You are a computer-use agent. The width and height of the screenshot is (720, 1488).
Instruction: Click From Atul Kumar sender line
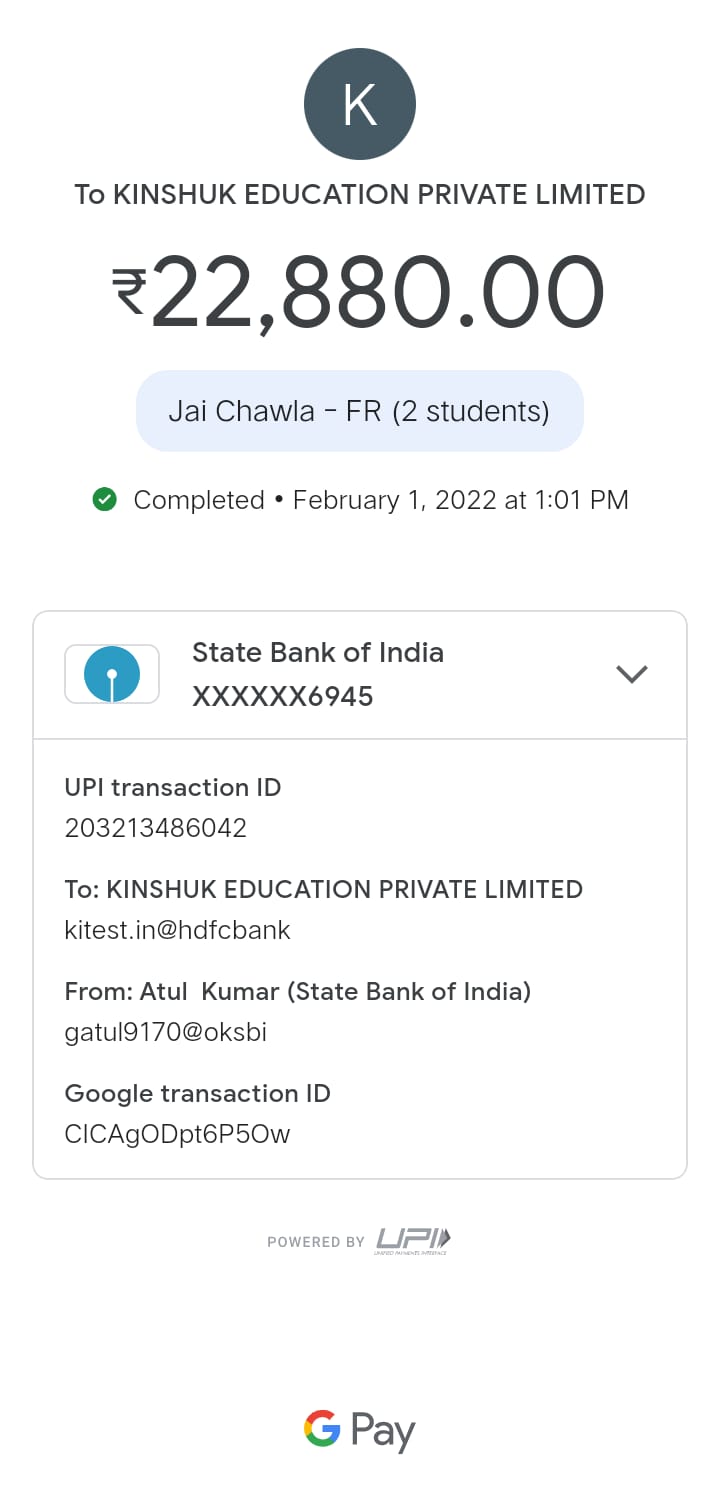(x=297, y=991)
